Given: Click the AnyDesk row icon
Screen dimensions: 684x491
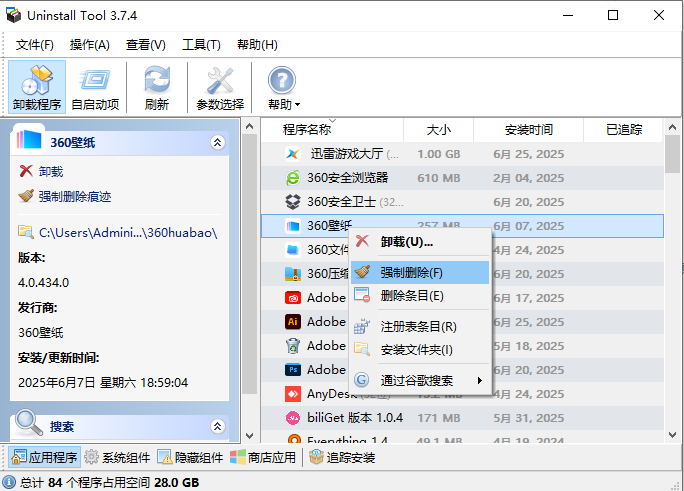Looking at the screenshot, I should click(293, 394).
